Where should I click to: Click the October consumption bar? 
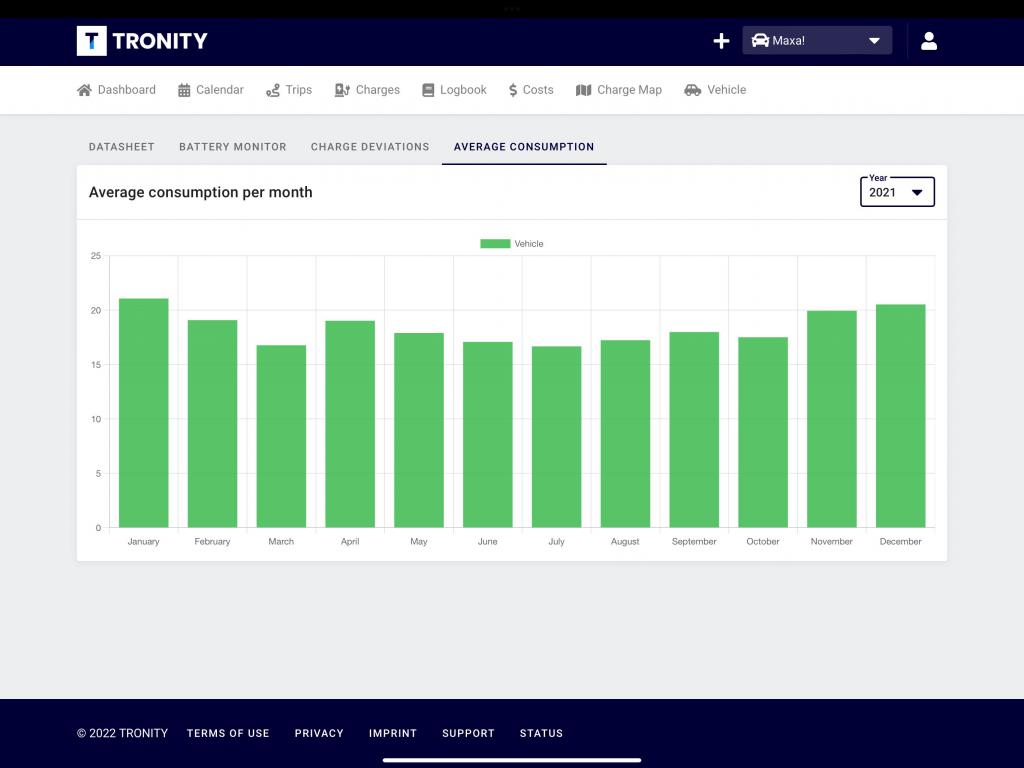tap(763, 432)
